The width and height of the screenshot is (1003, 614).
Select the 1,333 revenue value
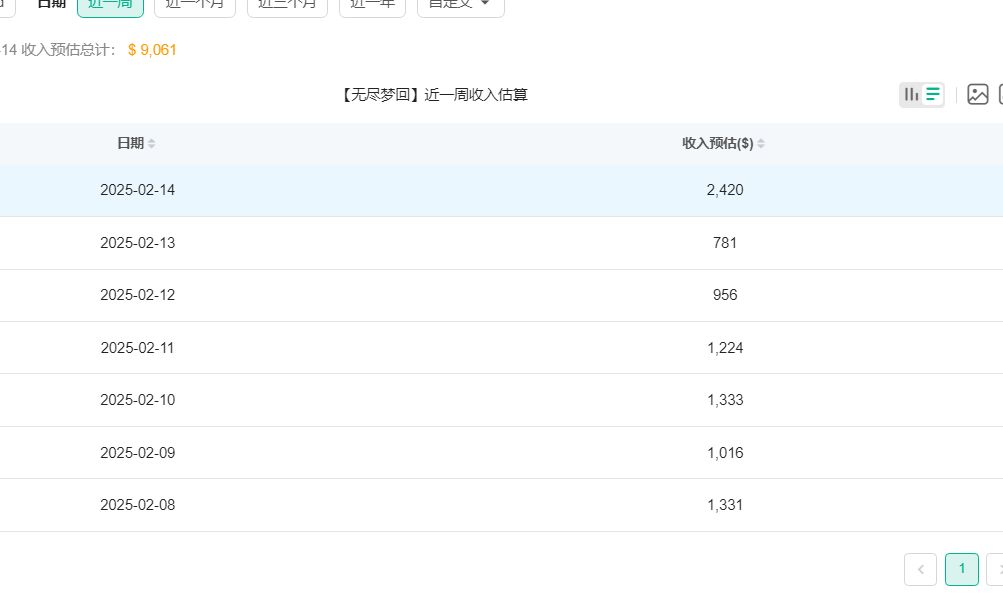(x=725, y=400)
